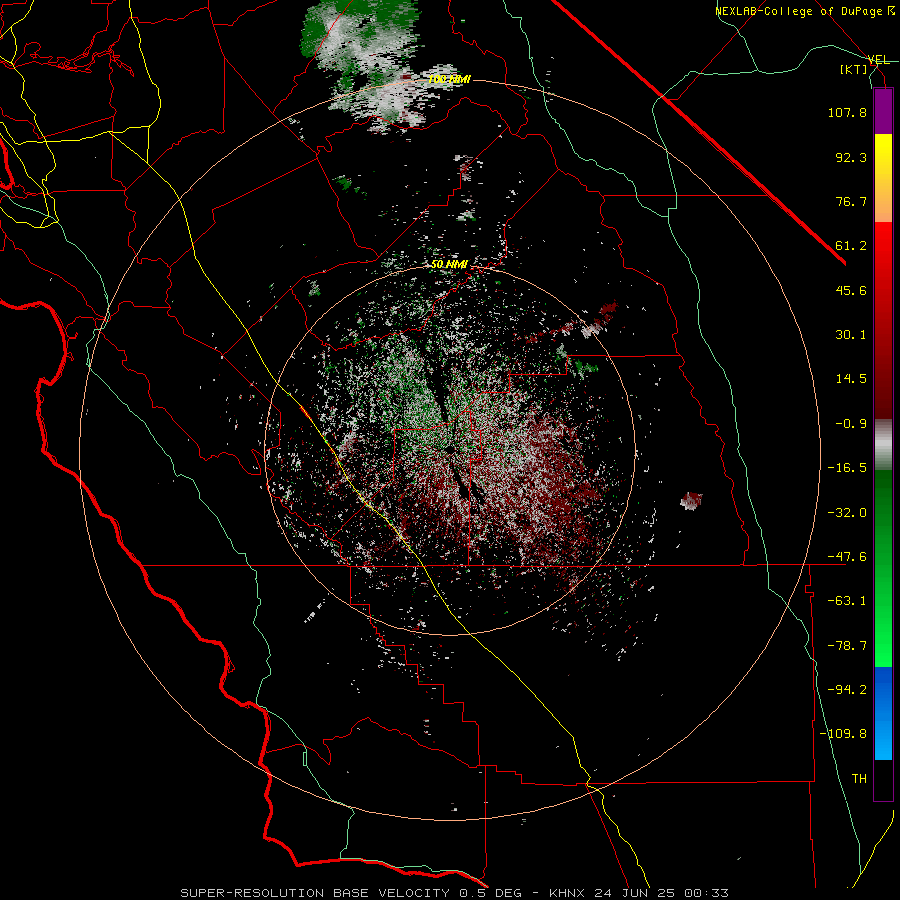The image size is (900, 900).
Task: Click the 92.3 velocity scale value
Action: click(851, 157)
